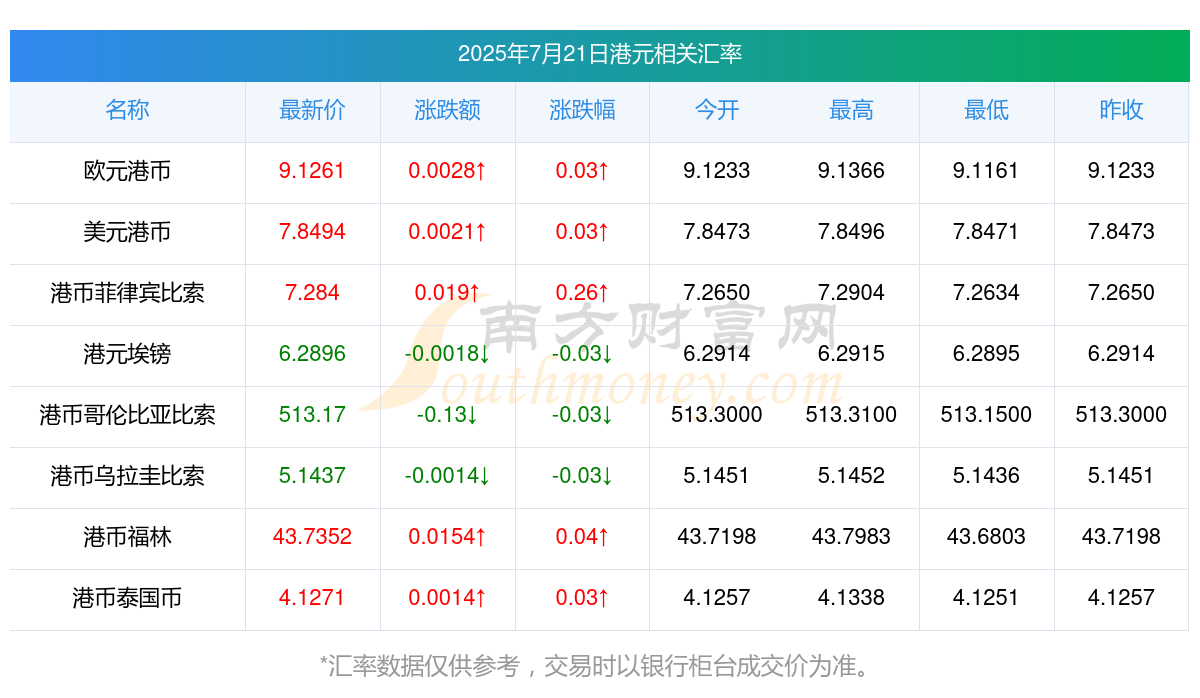Click 港币泰国币 lowest value 4.1251
The height and width of the screenshot is (698, 1200).
pos(986,598)
